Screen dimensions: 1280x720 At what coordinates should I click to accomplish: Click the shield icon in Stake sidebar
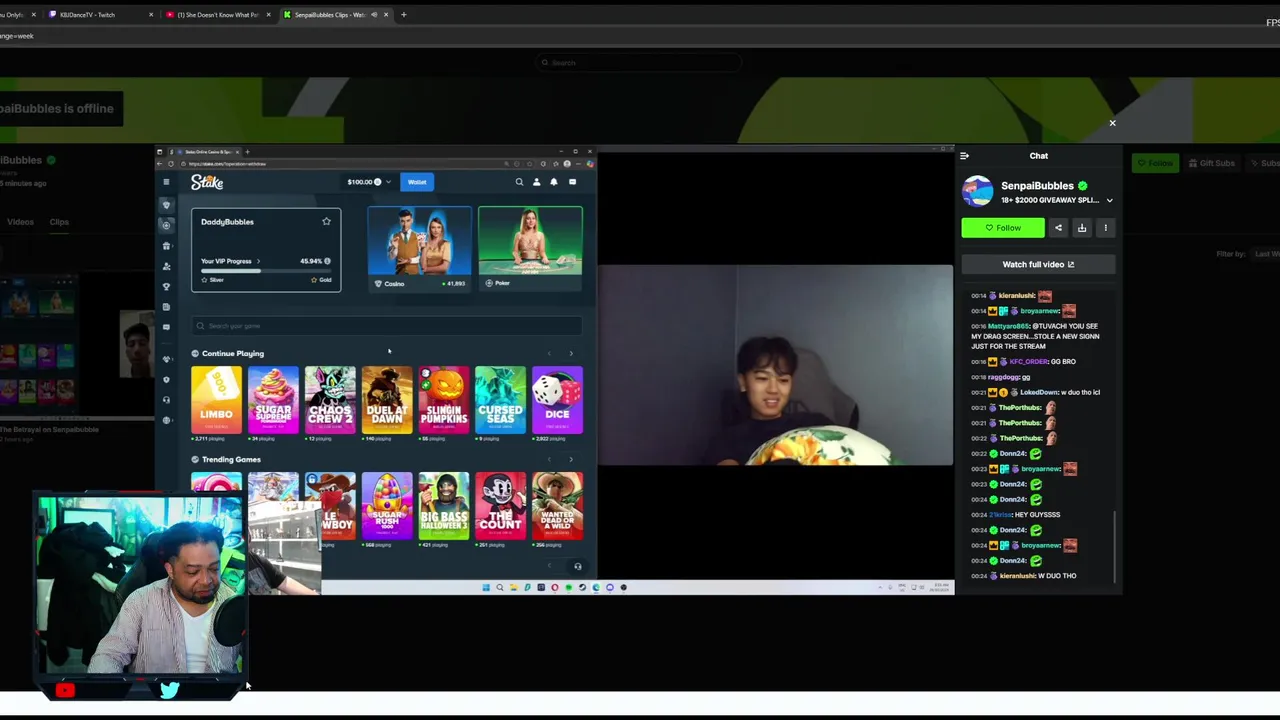(x=166, y=380)
